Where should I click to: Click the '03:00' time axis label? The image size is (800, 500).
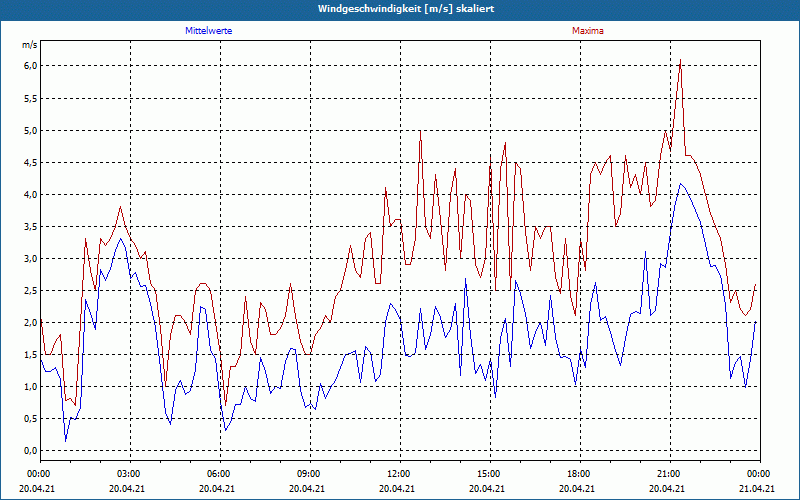[x=128, y=474]
